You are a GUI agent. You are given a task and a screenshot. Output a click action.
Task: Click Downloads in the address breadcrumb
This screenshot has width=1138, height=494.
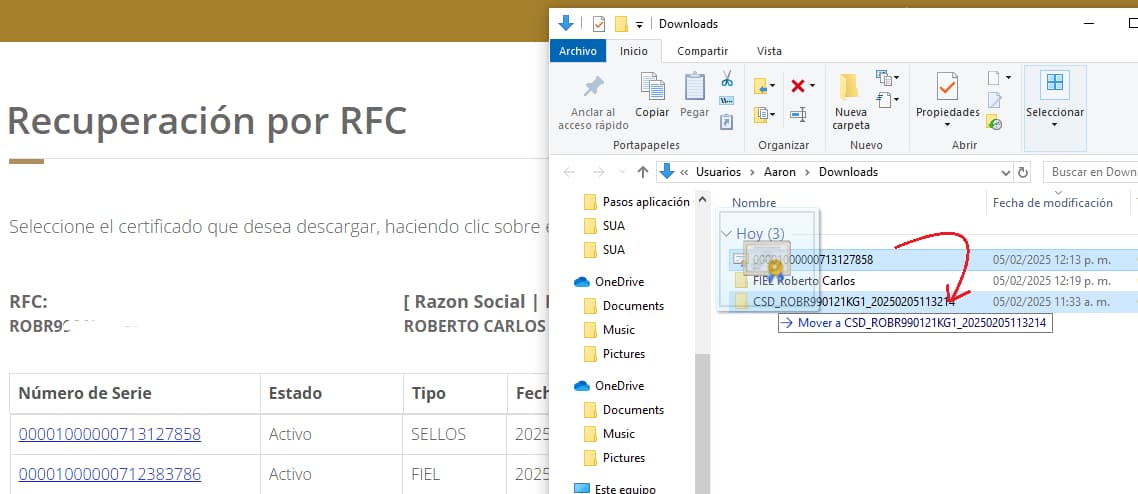[848, 172]
